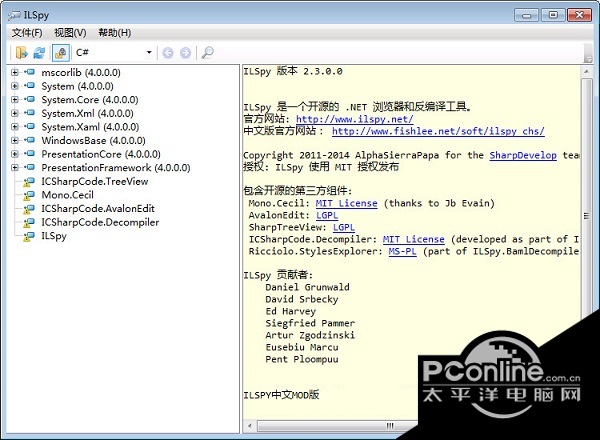Click the System.Core assembly icon
Viewport: 600px width, 440px height.
coord(29,99)
